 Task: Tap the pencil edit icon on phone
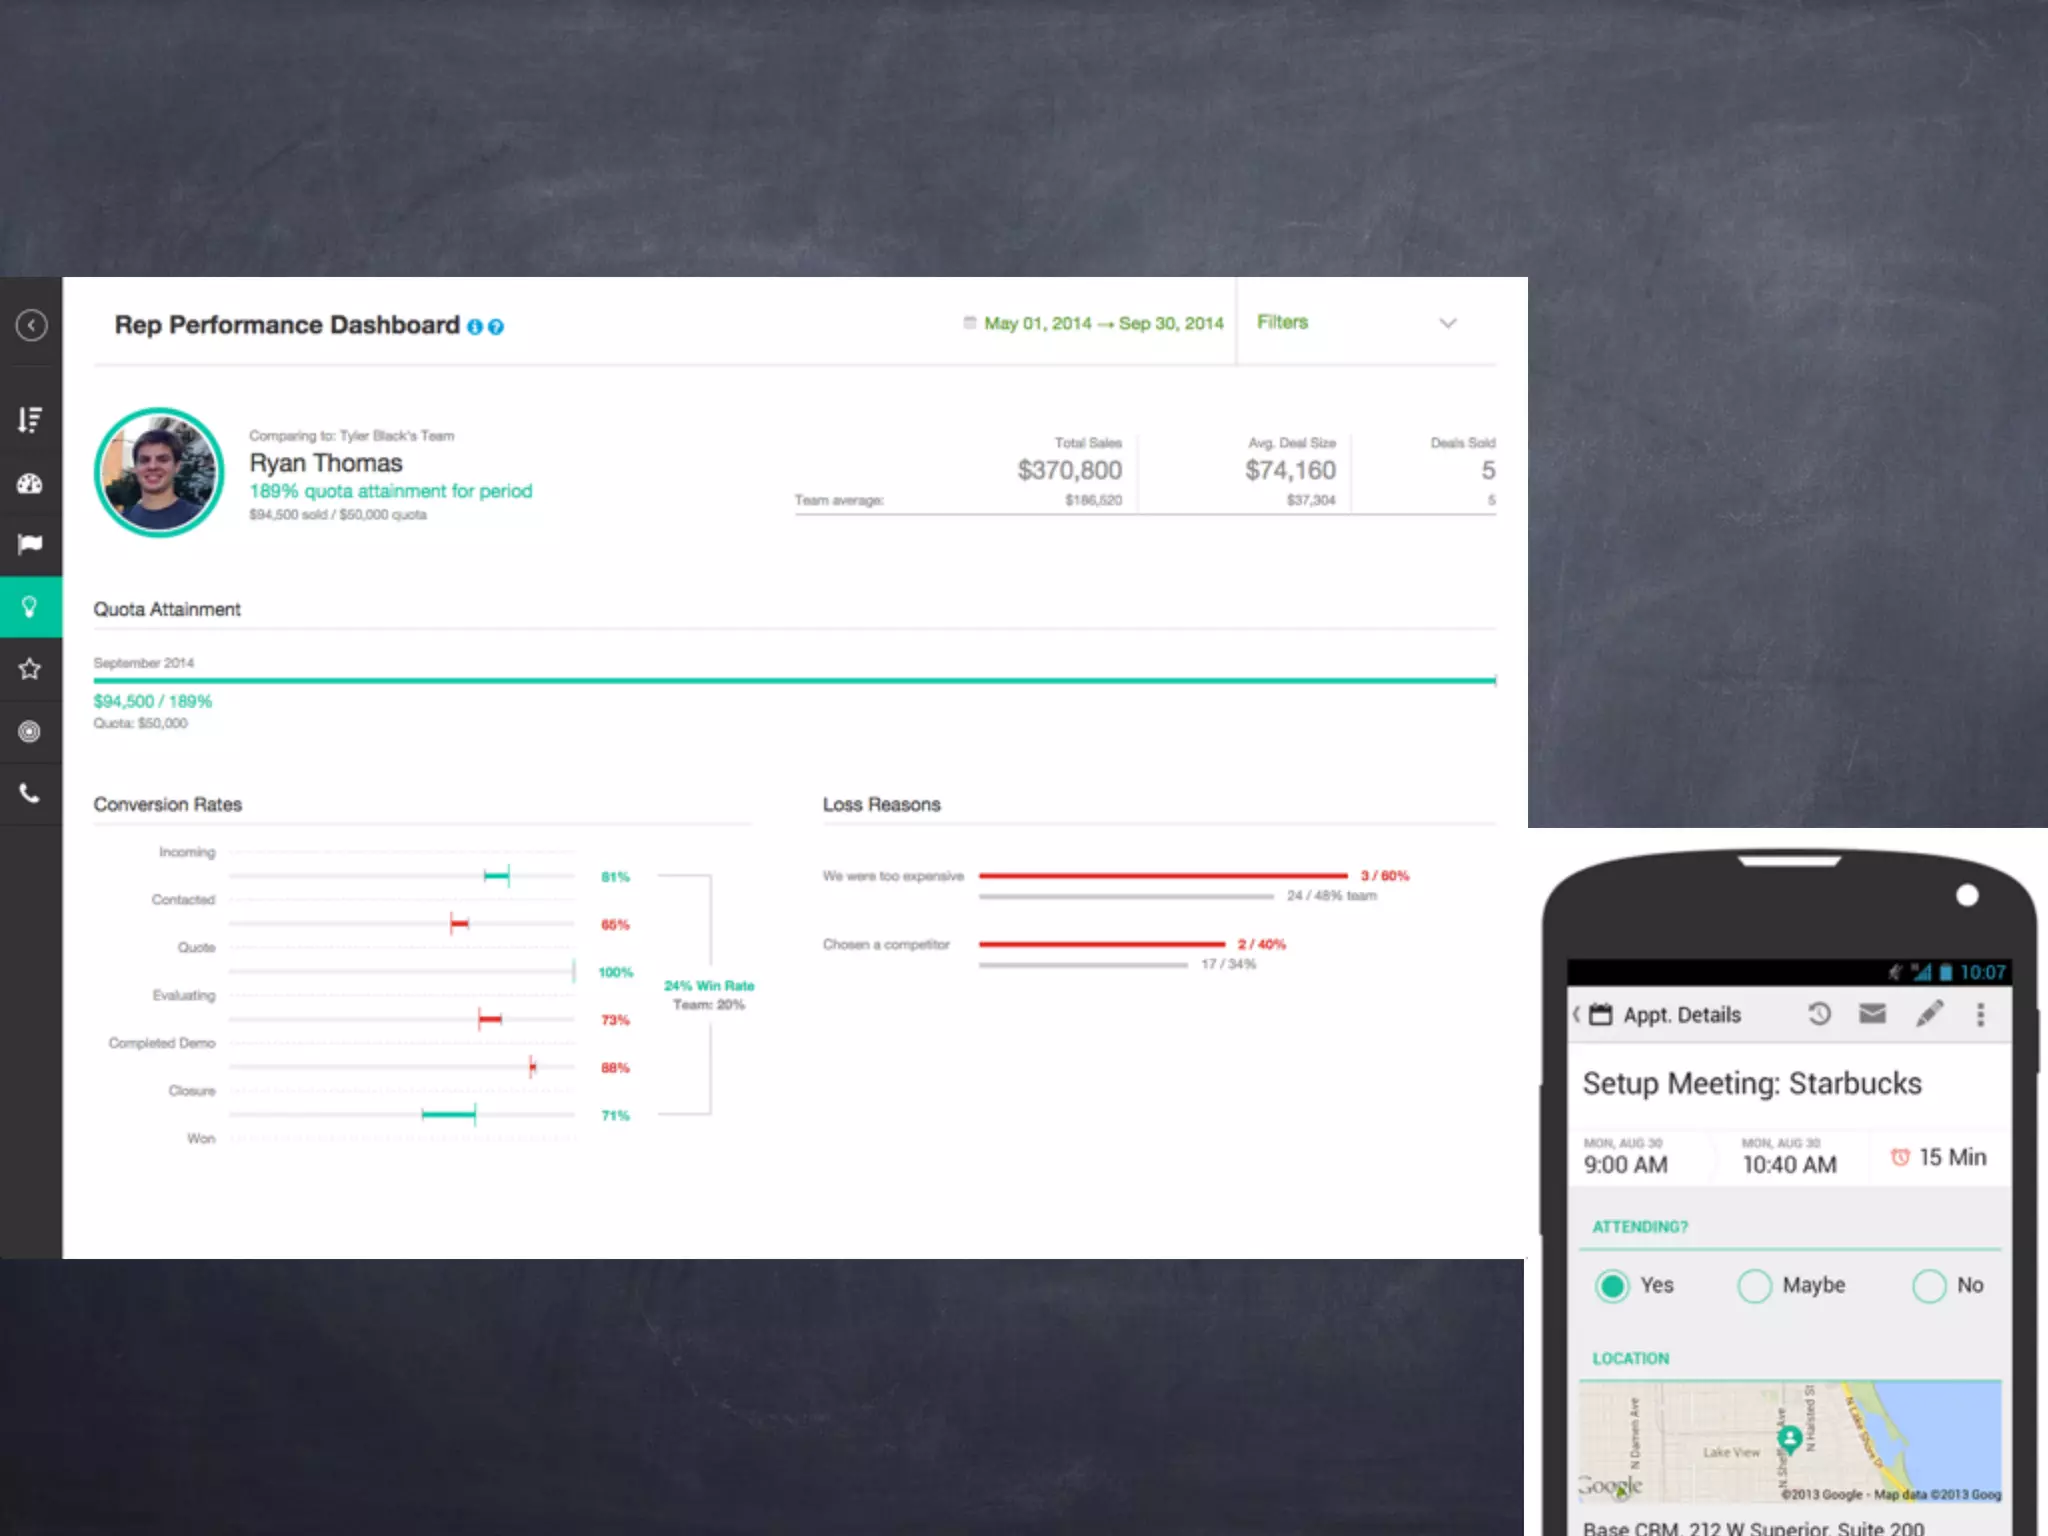(1929, 1014)
